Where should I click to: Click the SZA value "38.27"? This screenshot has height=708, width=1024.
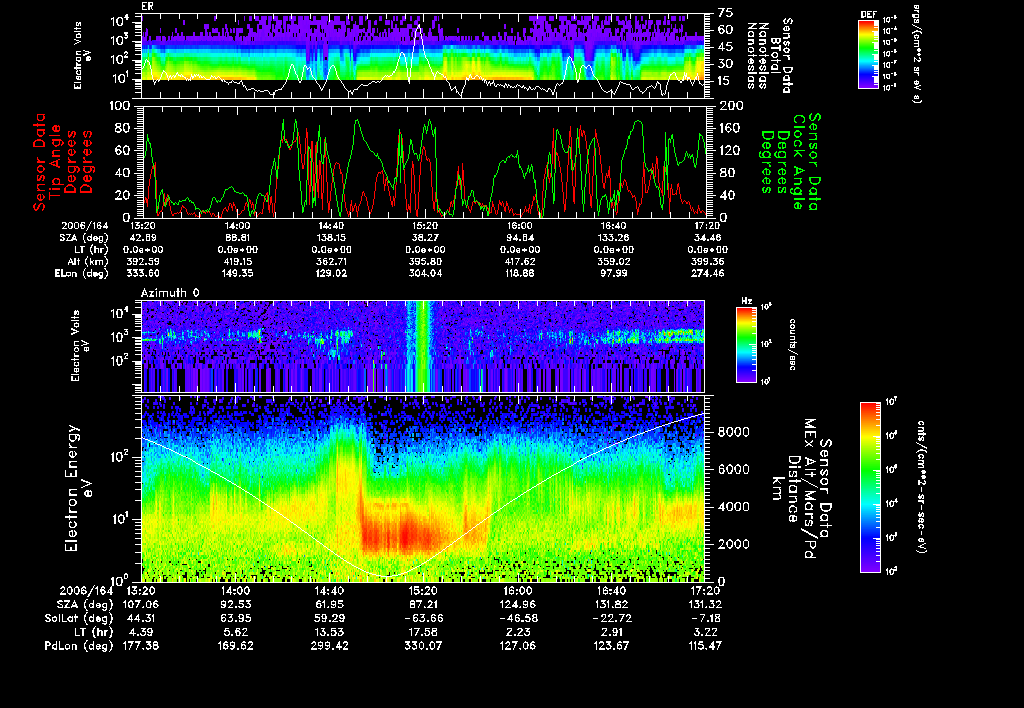click(425, 238)
